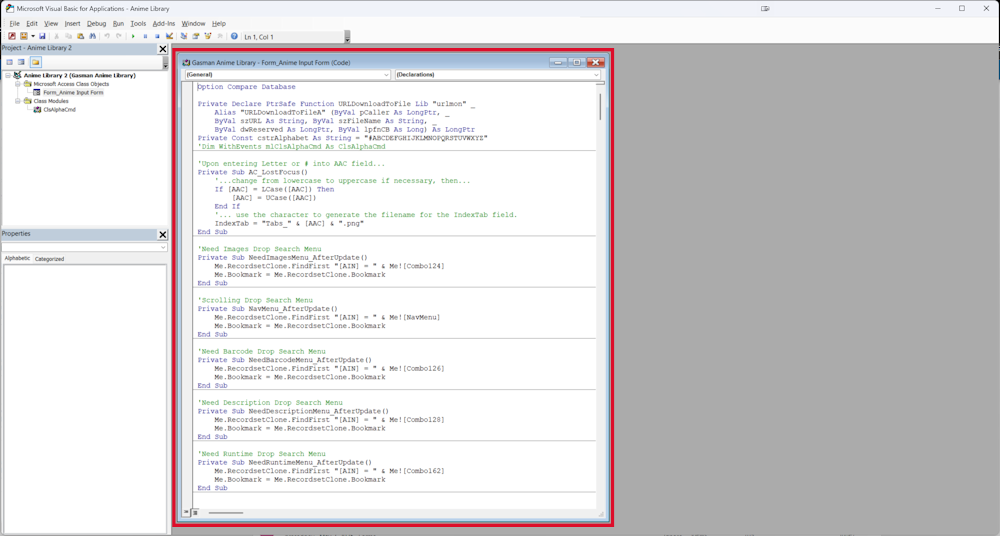The width and height of the screenshot is (1000, 536).
Task: Save the project with the floppy disk icon
Action: (x=42, y=36)
